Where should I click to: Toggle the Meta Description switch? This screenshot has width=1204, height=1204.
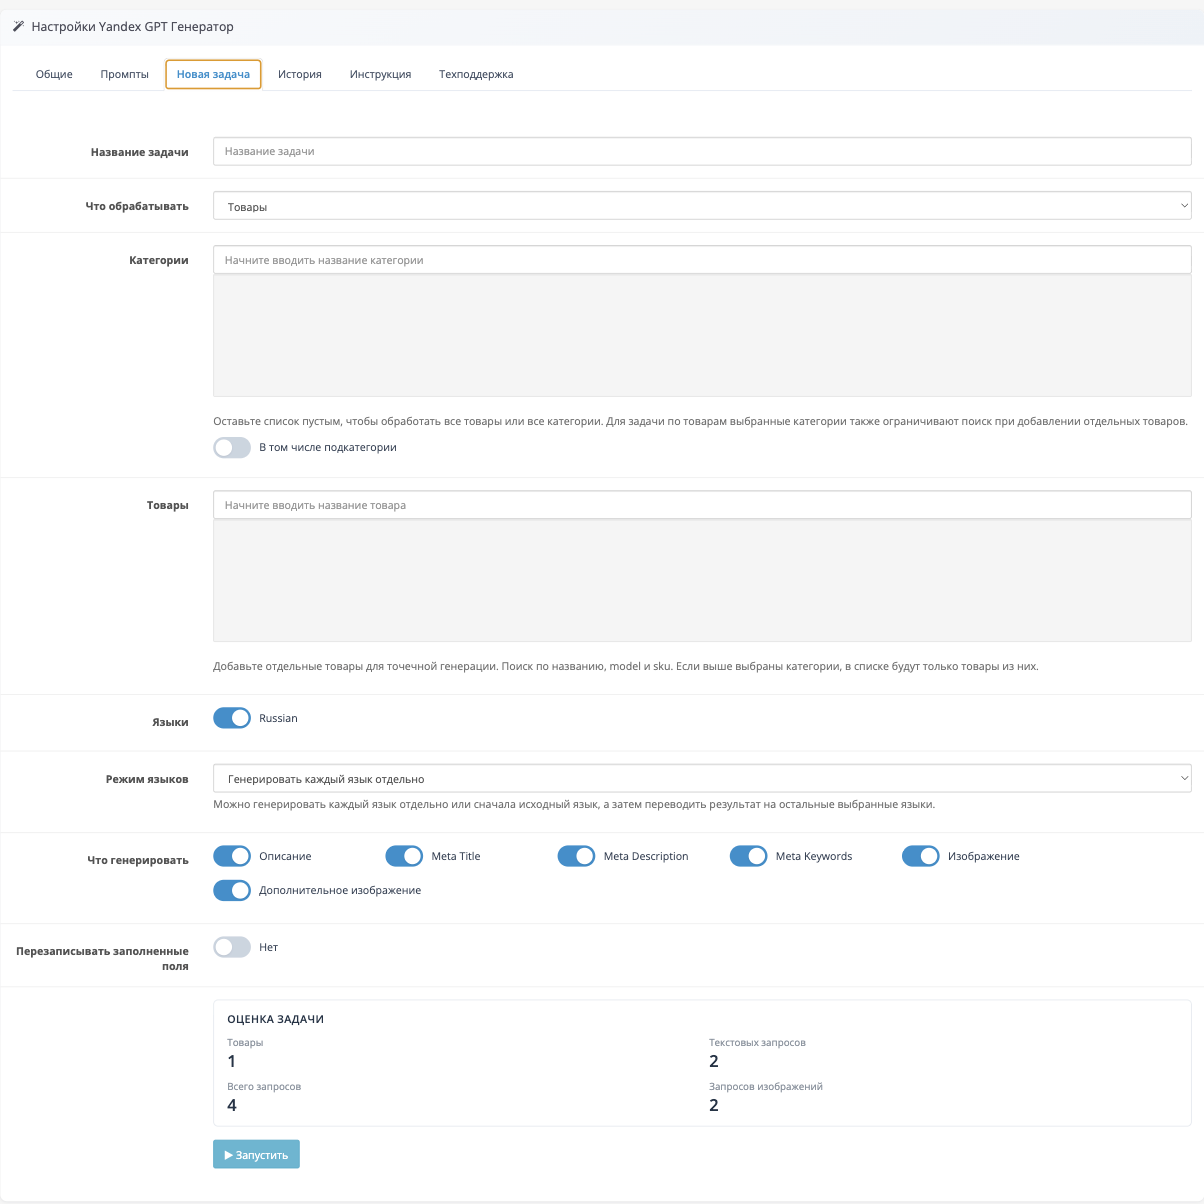tap(576, 856)
